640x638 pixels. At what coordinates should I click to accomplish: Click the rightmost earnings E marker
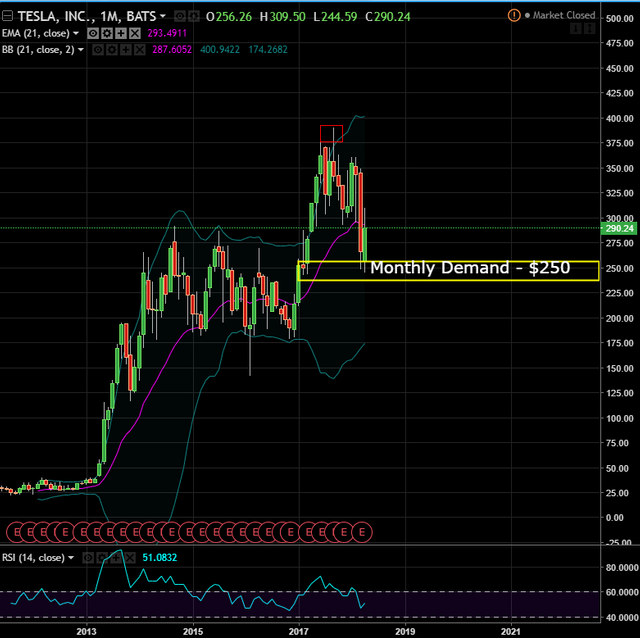pos(362,532)
